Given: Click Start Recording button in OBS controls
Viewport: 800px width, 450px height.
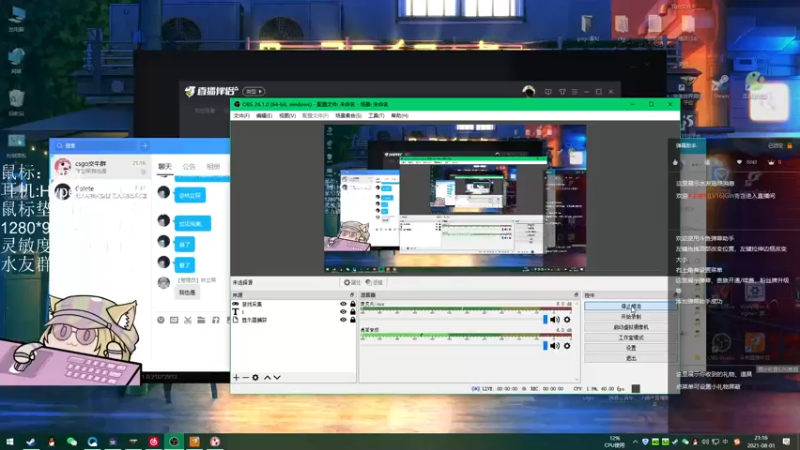Looking at the screenshot, I should click(x=631, y=317).
